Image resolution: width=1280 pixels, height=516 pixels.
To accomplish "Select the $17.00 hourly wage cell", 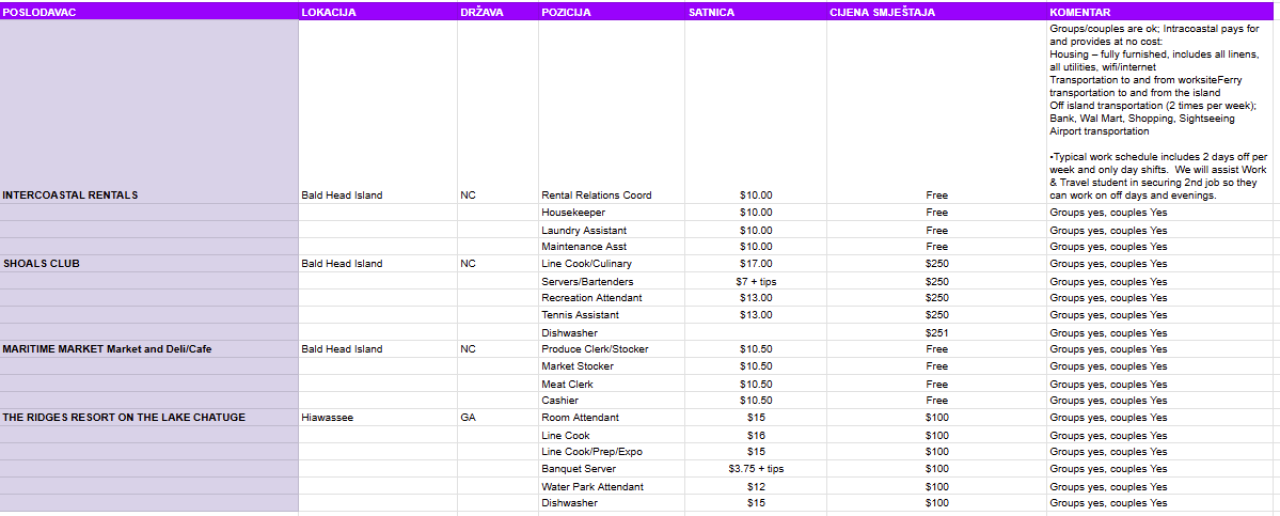I will point(756,264).
